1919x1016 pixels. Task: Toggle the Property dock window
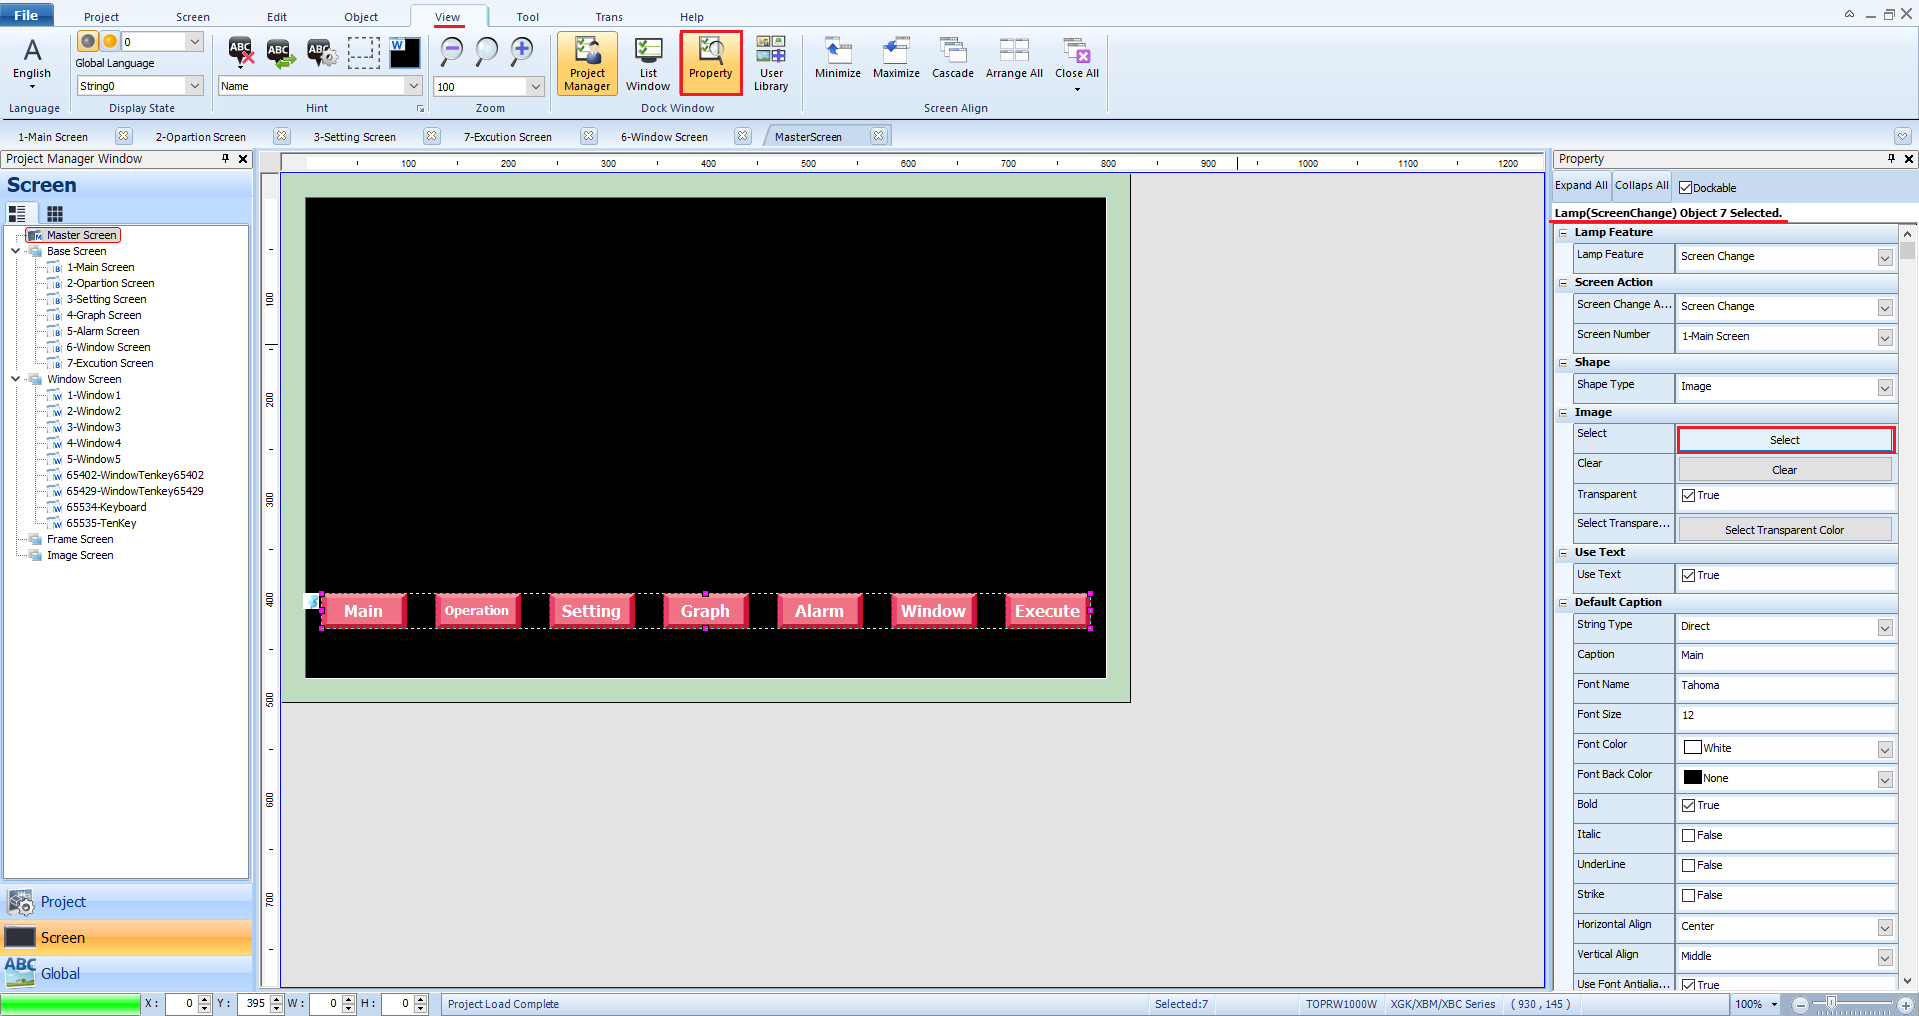pos(711,64)
